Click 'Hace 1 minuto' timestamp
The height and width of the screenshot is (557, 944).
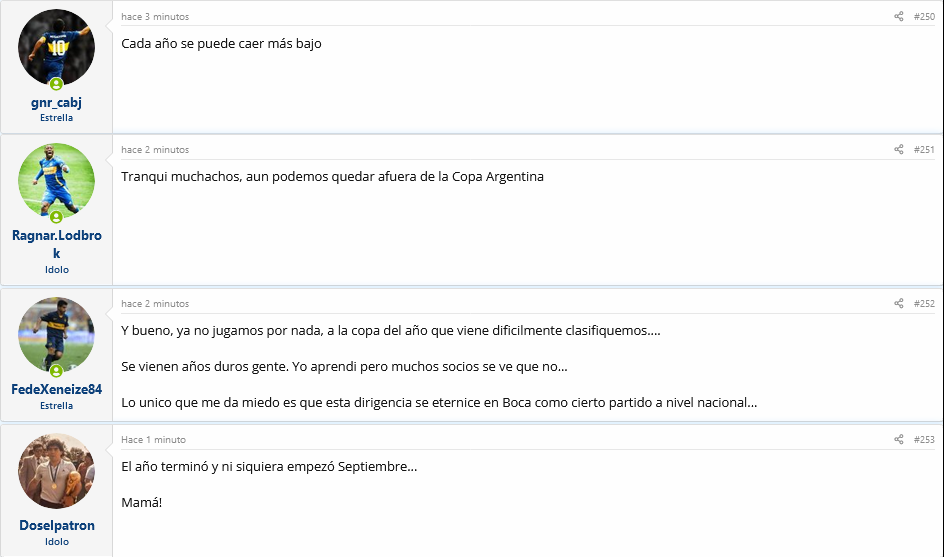[x=154, y=440]
